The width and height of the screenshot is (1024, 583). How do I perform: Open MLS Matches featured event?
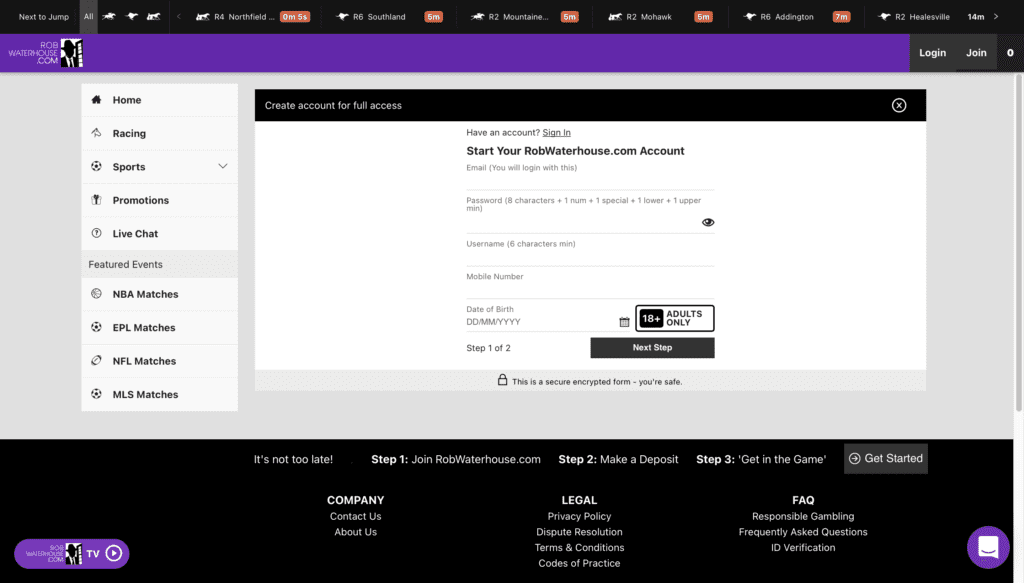coord(159,394)
